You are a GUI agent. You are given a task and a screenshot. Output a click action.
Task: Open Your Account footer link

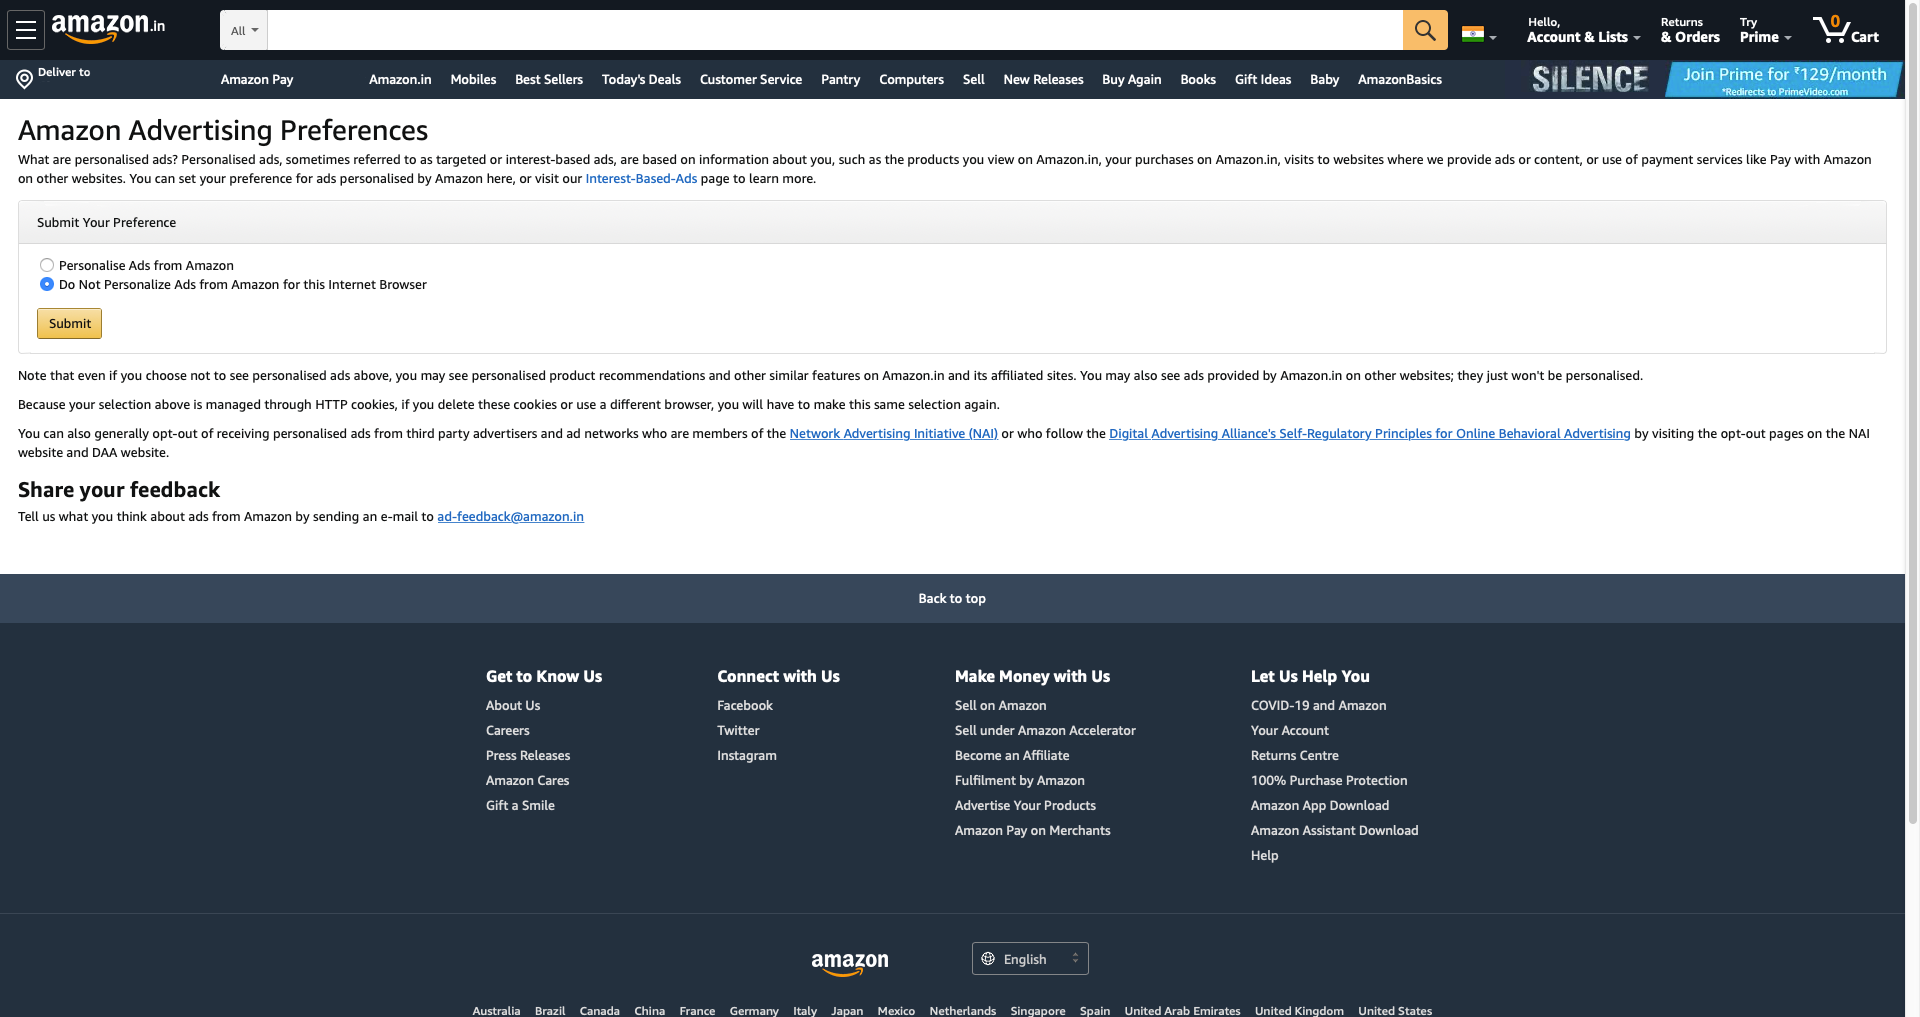pyautogui.click(x=1290, y=730)
